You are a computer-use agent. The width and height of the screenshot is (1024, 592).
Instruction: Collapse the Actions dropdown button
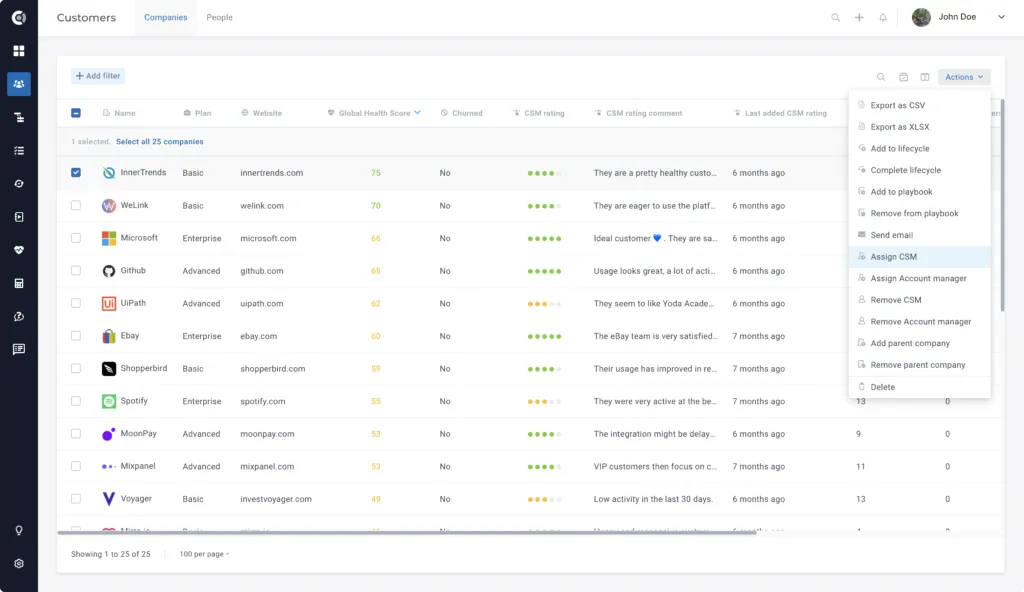pos(964,77)
